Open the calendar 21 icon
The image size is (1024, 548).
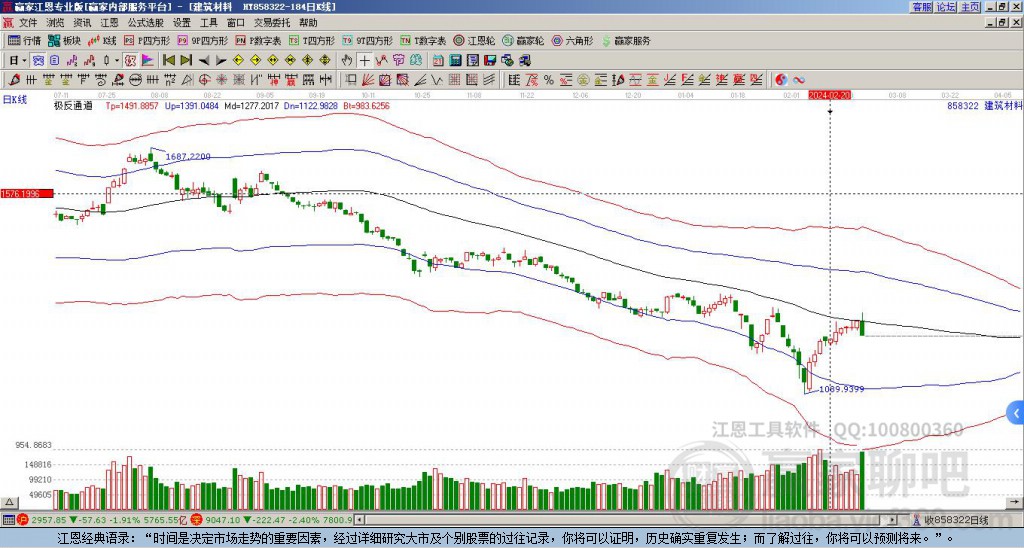438,60
